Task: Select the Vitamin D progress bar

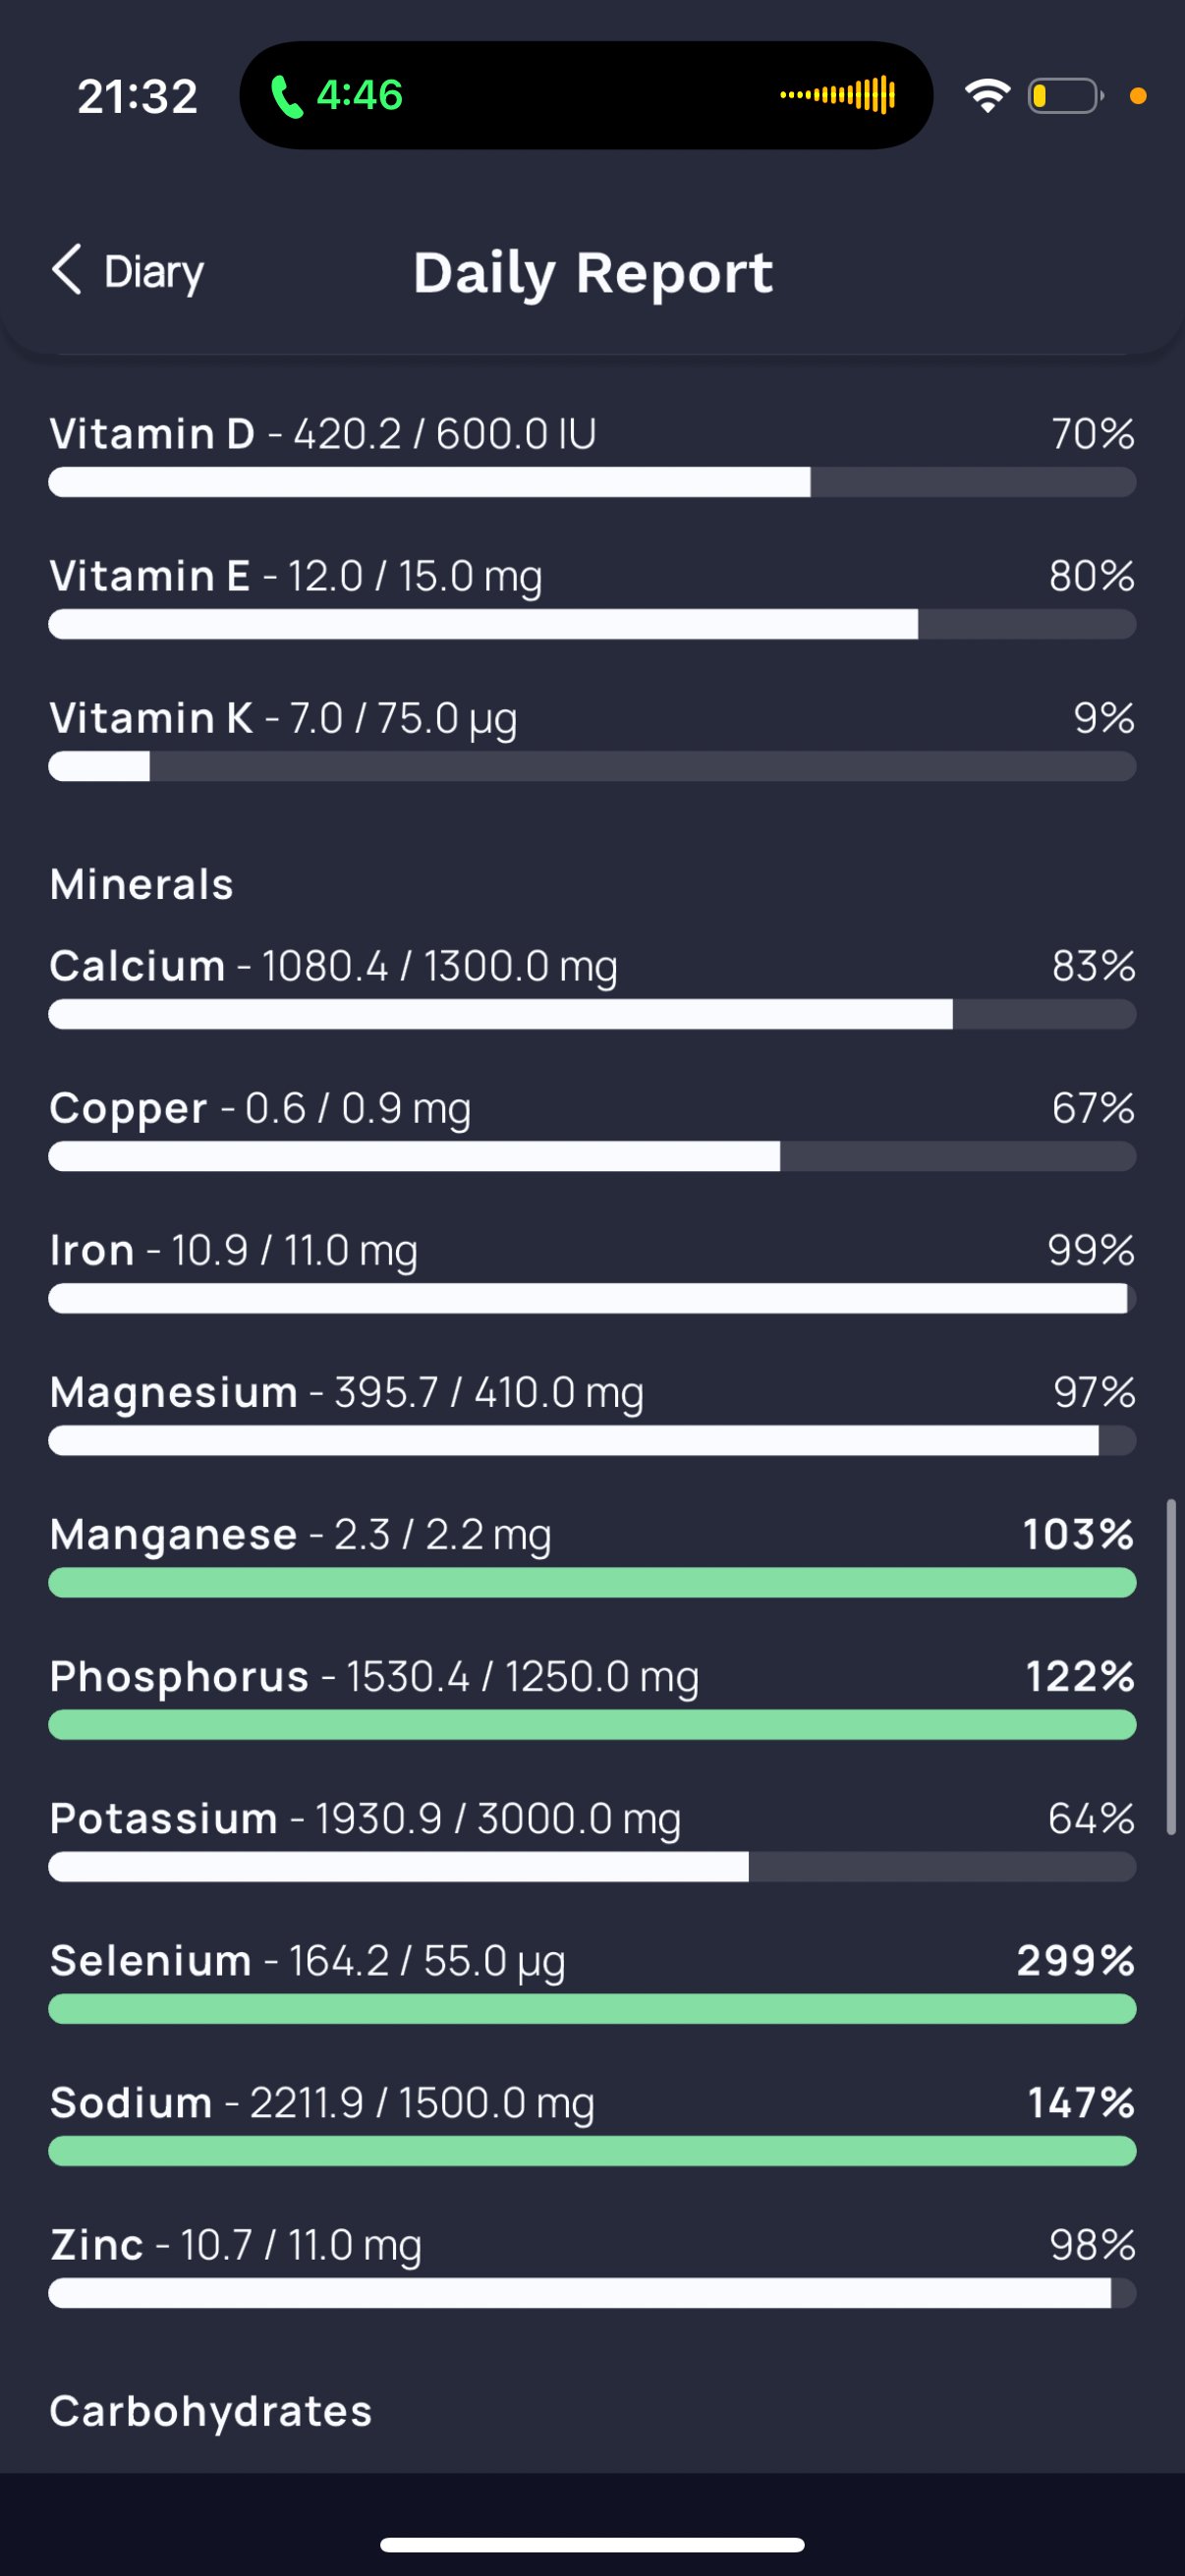Action: [592, 482]
